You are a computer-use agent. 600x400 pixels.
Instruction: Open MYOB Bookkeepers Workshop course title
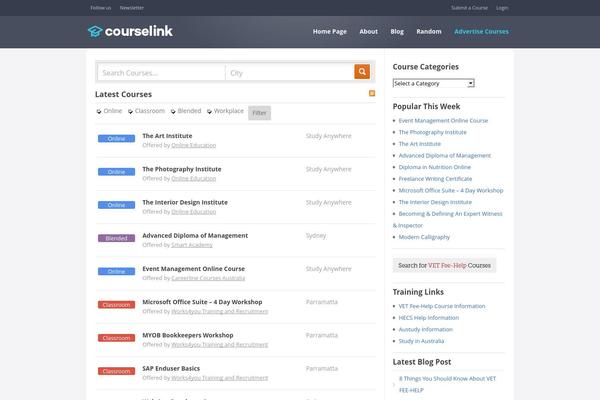click(x=188, y=335)
